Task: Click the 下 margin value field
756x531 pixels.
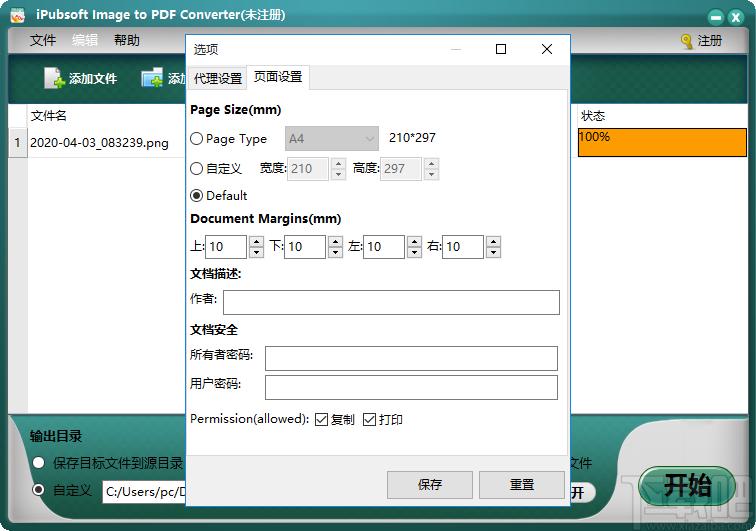Action: (x=305, y=247)
